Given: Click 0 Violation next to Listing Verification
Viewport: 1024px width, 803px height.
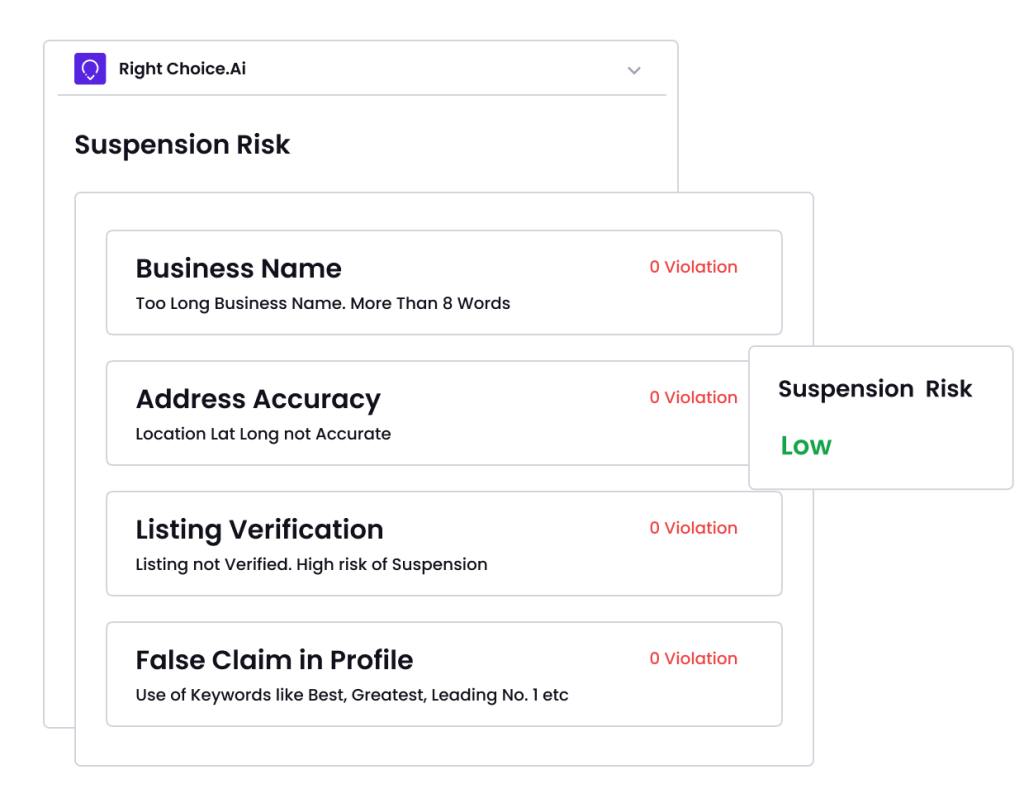Looking at the screenshot, I should pyautogui.click(x=694, y=528).
